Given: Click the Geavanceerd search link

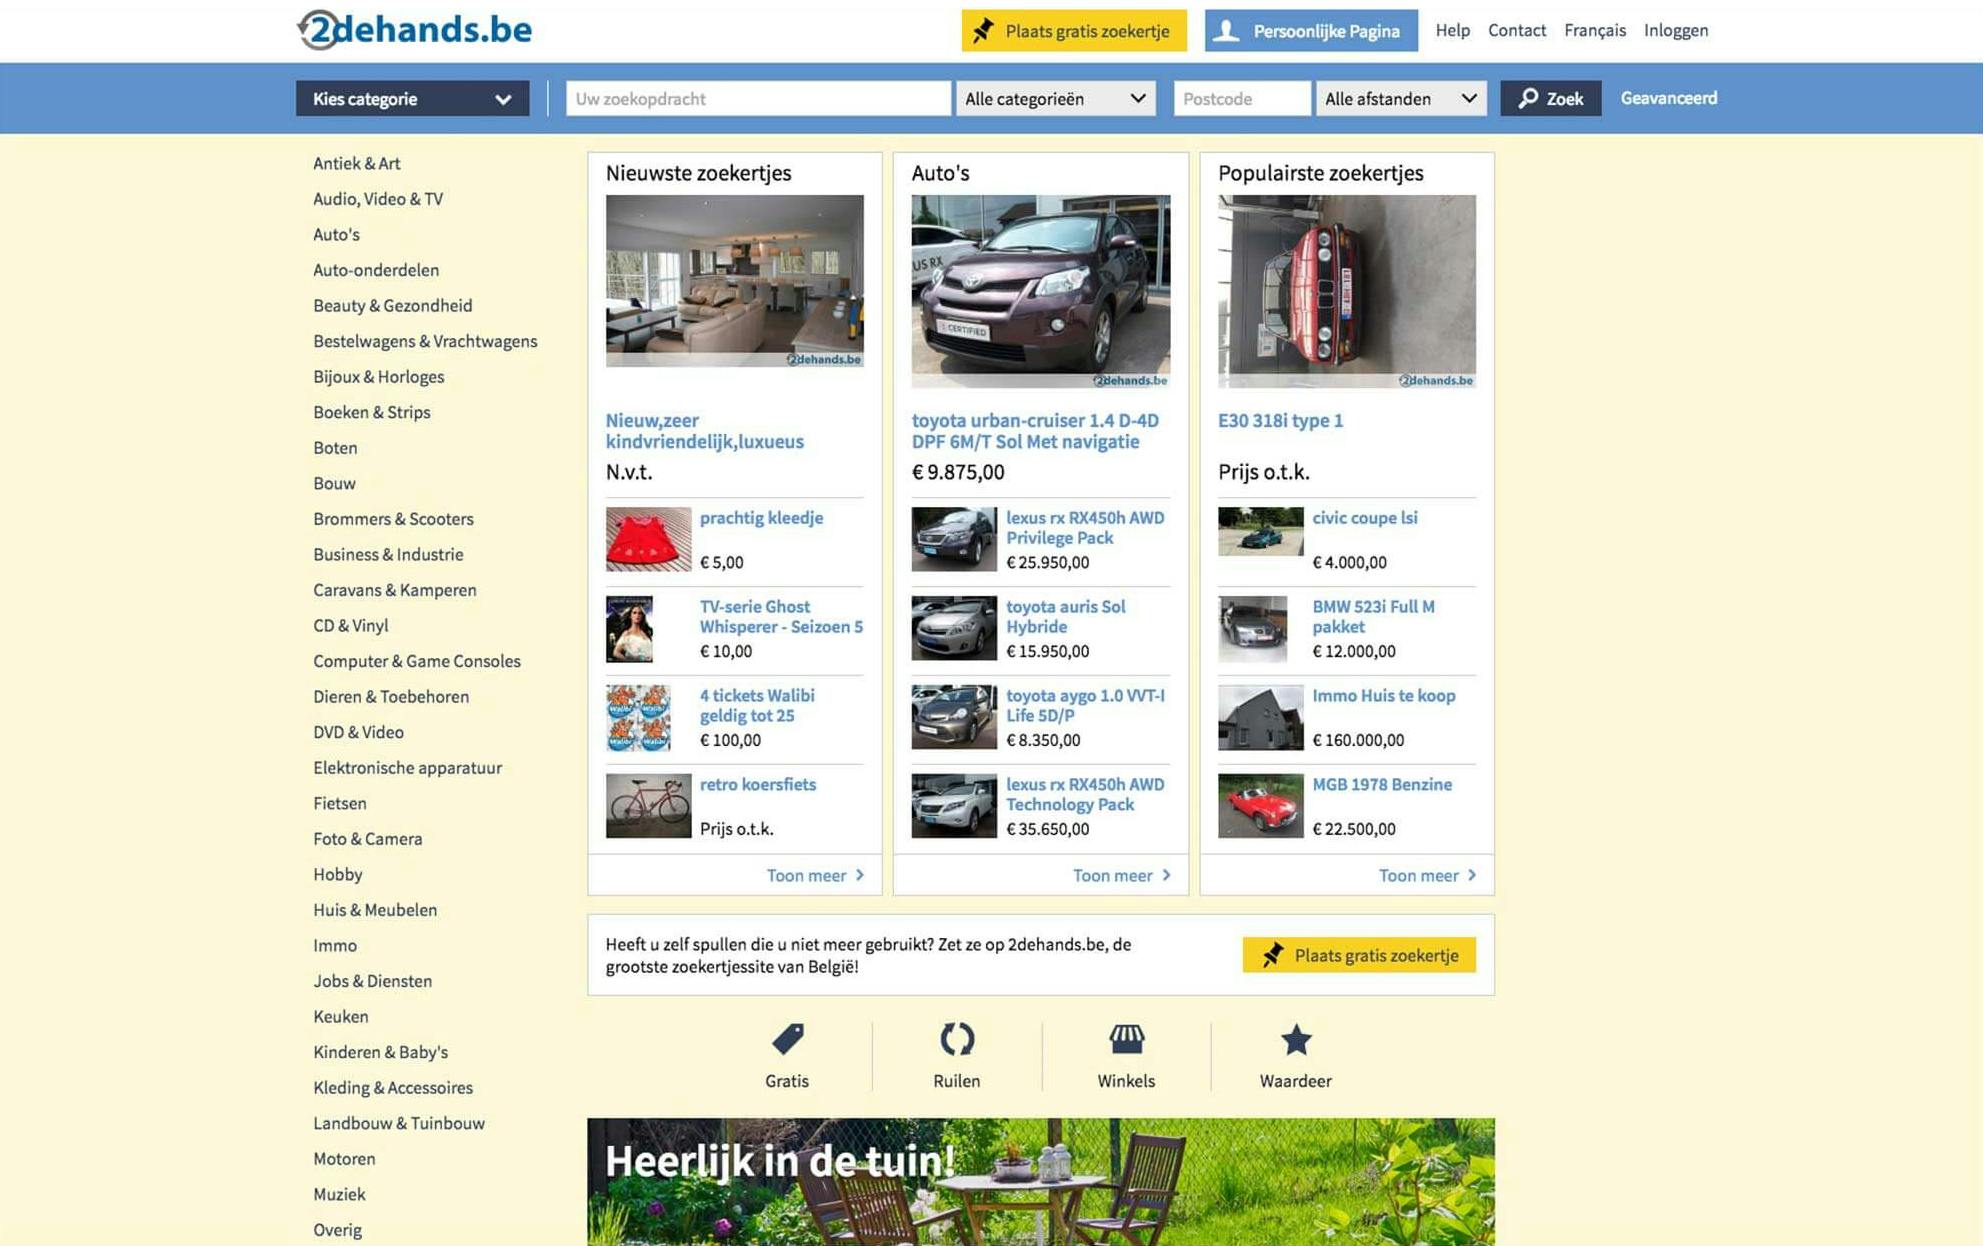Looking at the screenshot, I should click(x=1668, y=98).
